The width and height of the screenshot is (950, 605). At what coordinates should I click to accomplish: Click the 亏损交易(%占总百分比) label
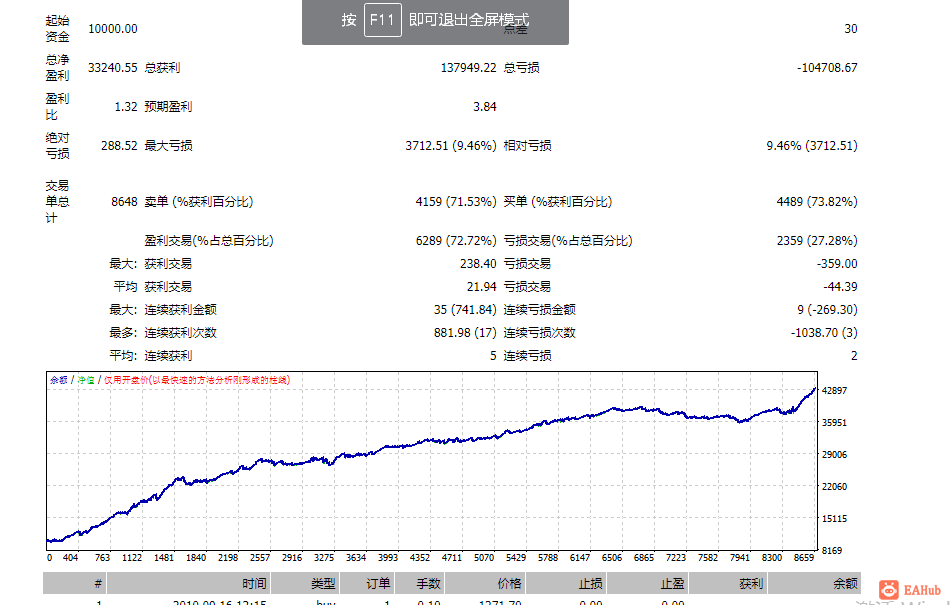click(x=568, y=240)
